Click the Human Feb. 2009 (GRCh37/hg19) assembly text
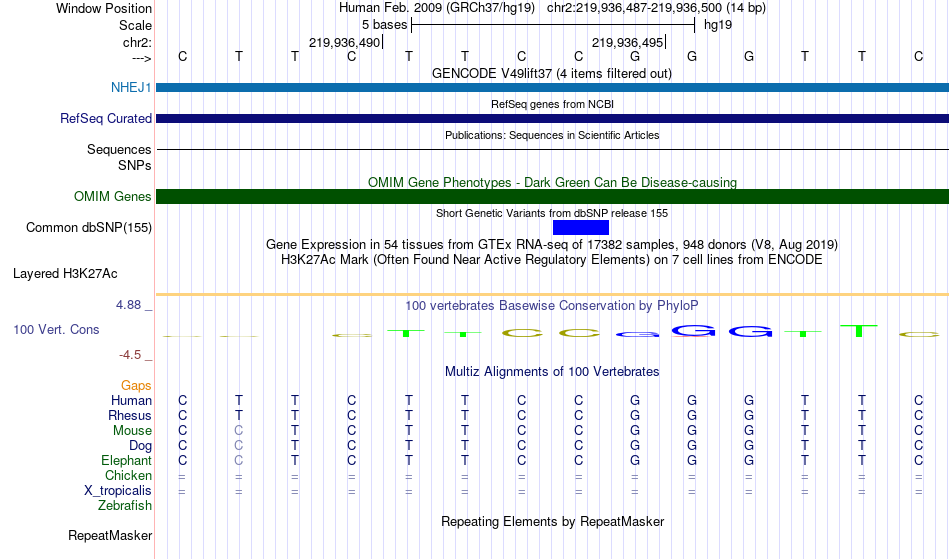 pos(437,8)
